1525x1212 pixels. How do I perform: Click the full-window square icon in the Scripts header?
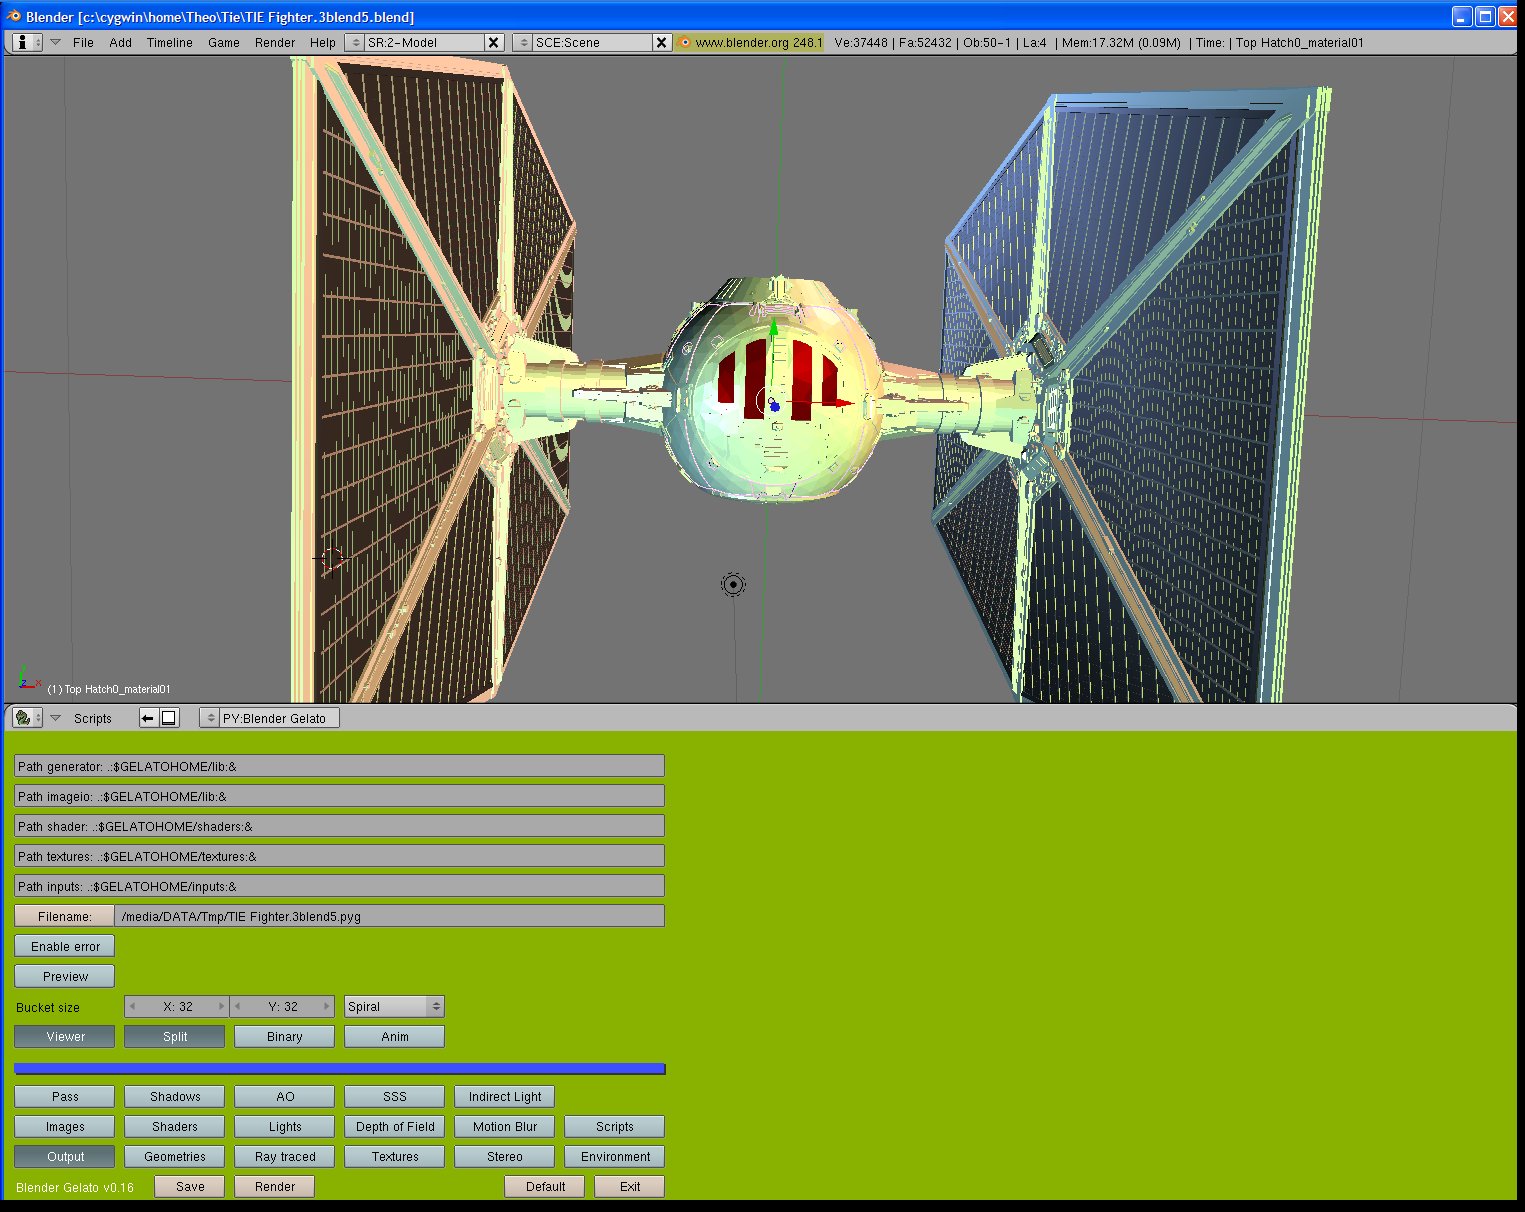point(169,718)
